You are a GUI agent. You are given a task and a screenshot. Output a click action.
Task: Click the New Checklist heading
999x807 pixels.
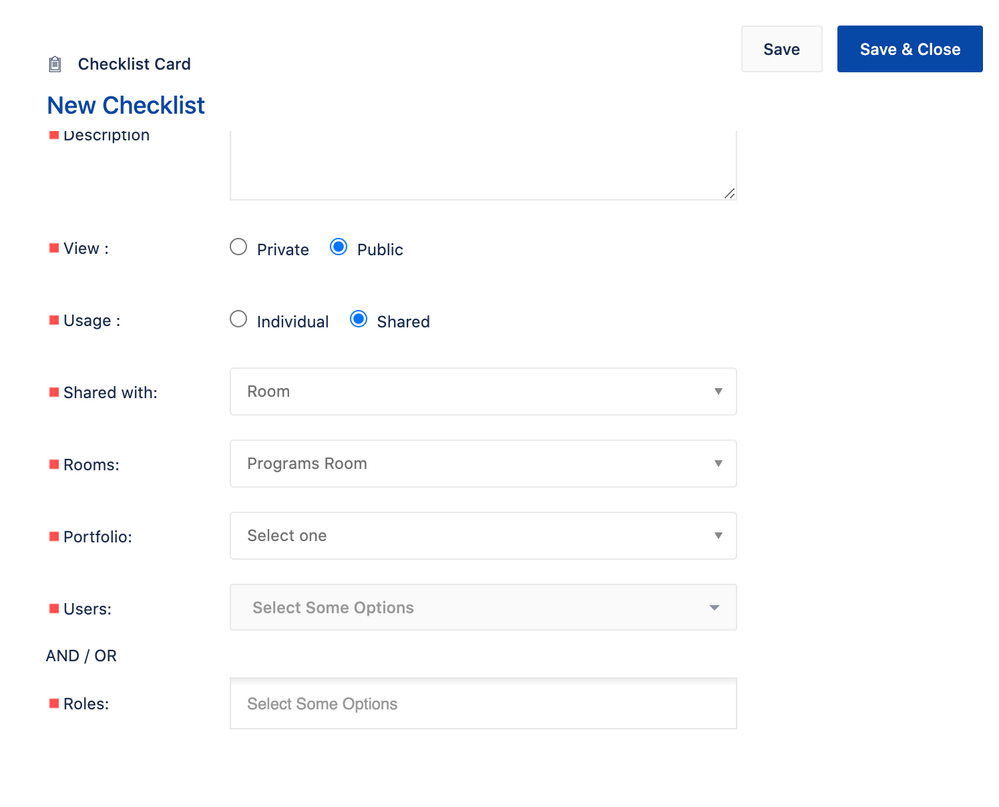126,105
